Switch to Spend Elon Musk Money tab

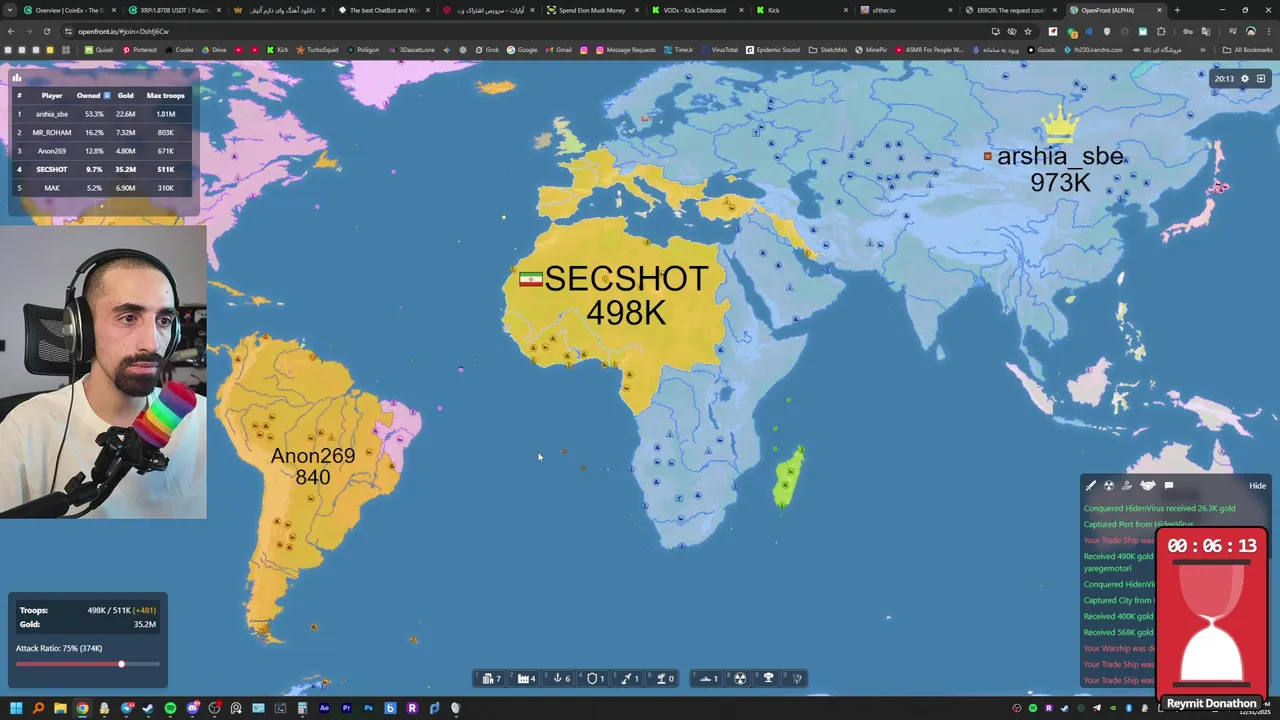[590, 10]
